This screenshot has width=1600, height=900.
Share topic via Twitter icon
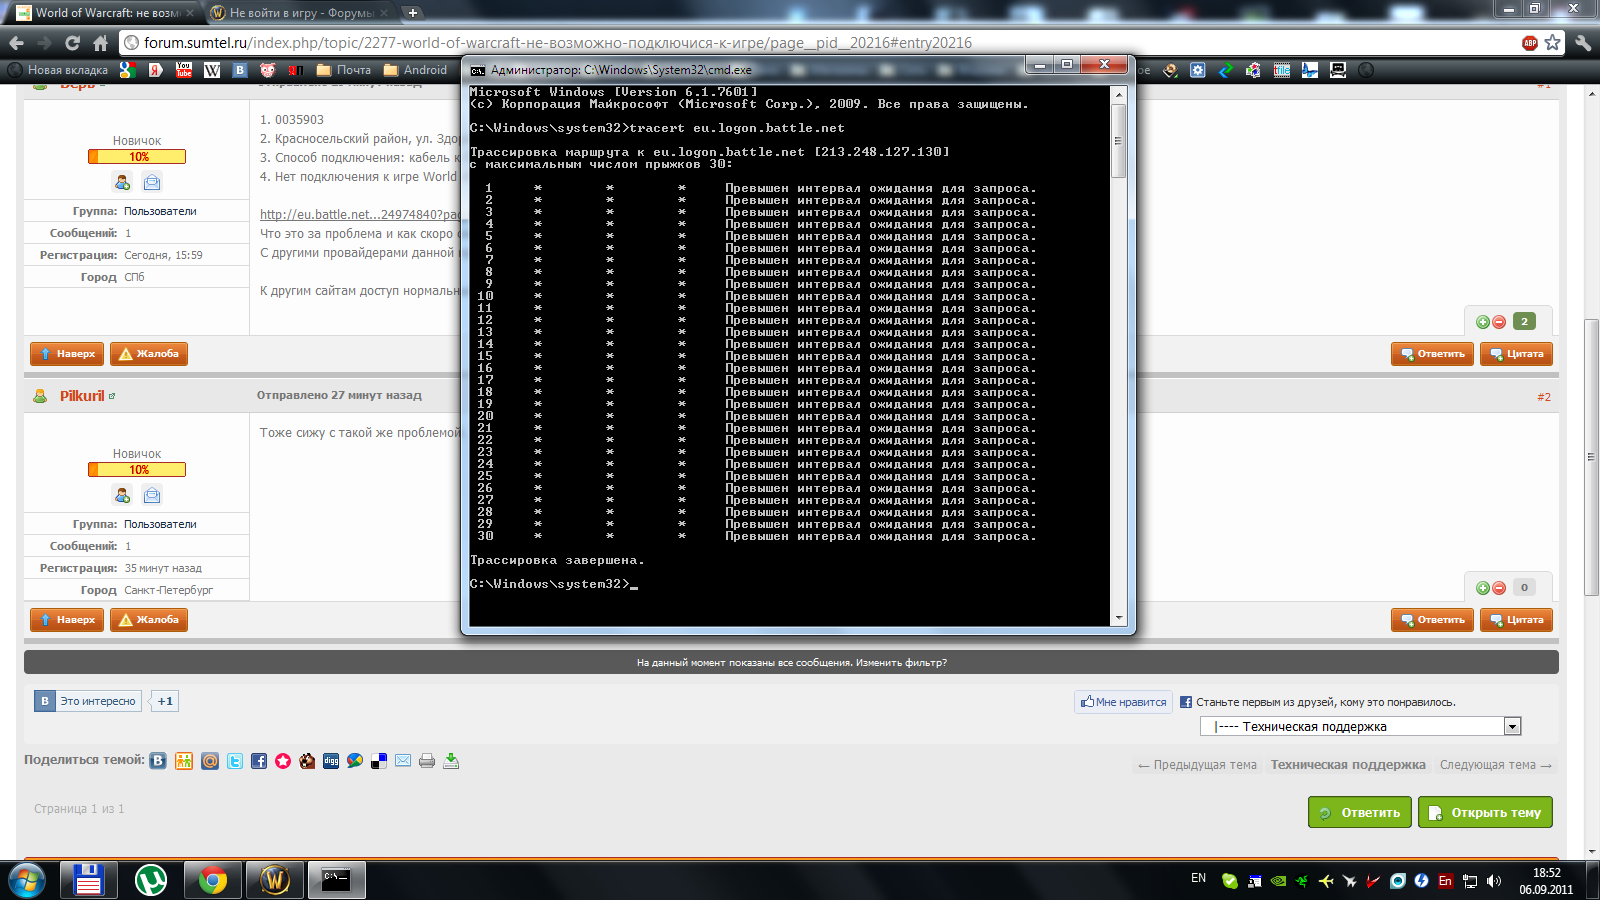pyautogui.click(x=235, y=761)
